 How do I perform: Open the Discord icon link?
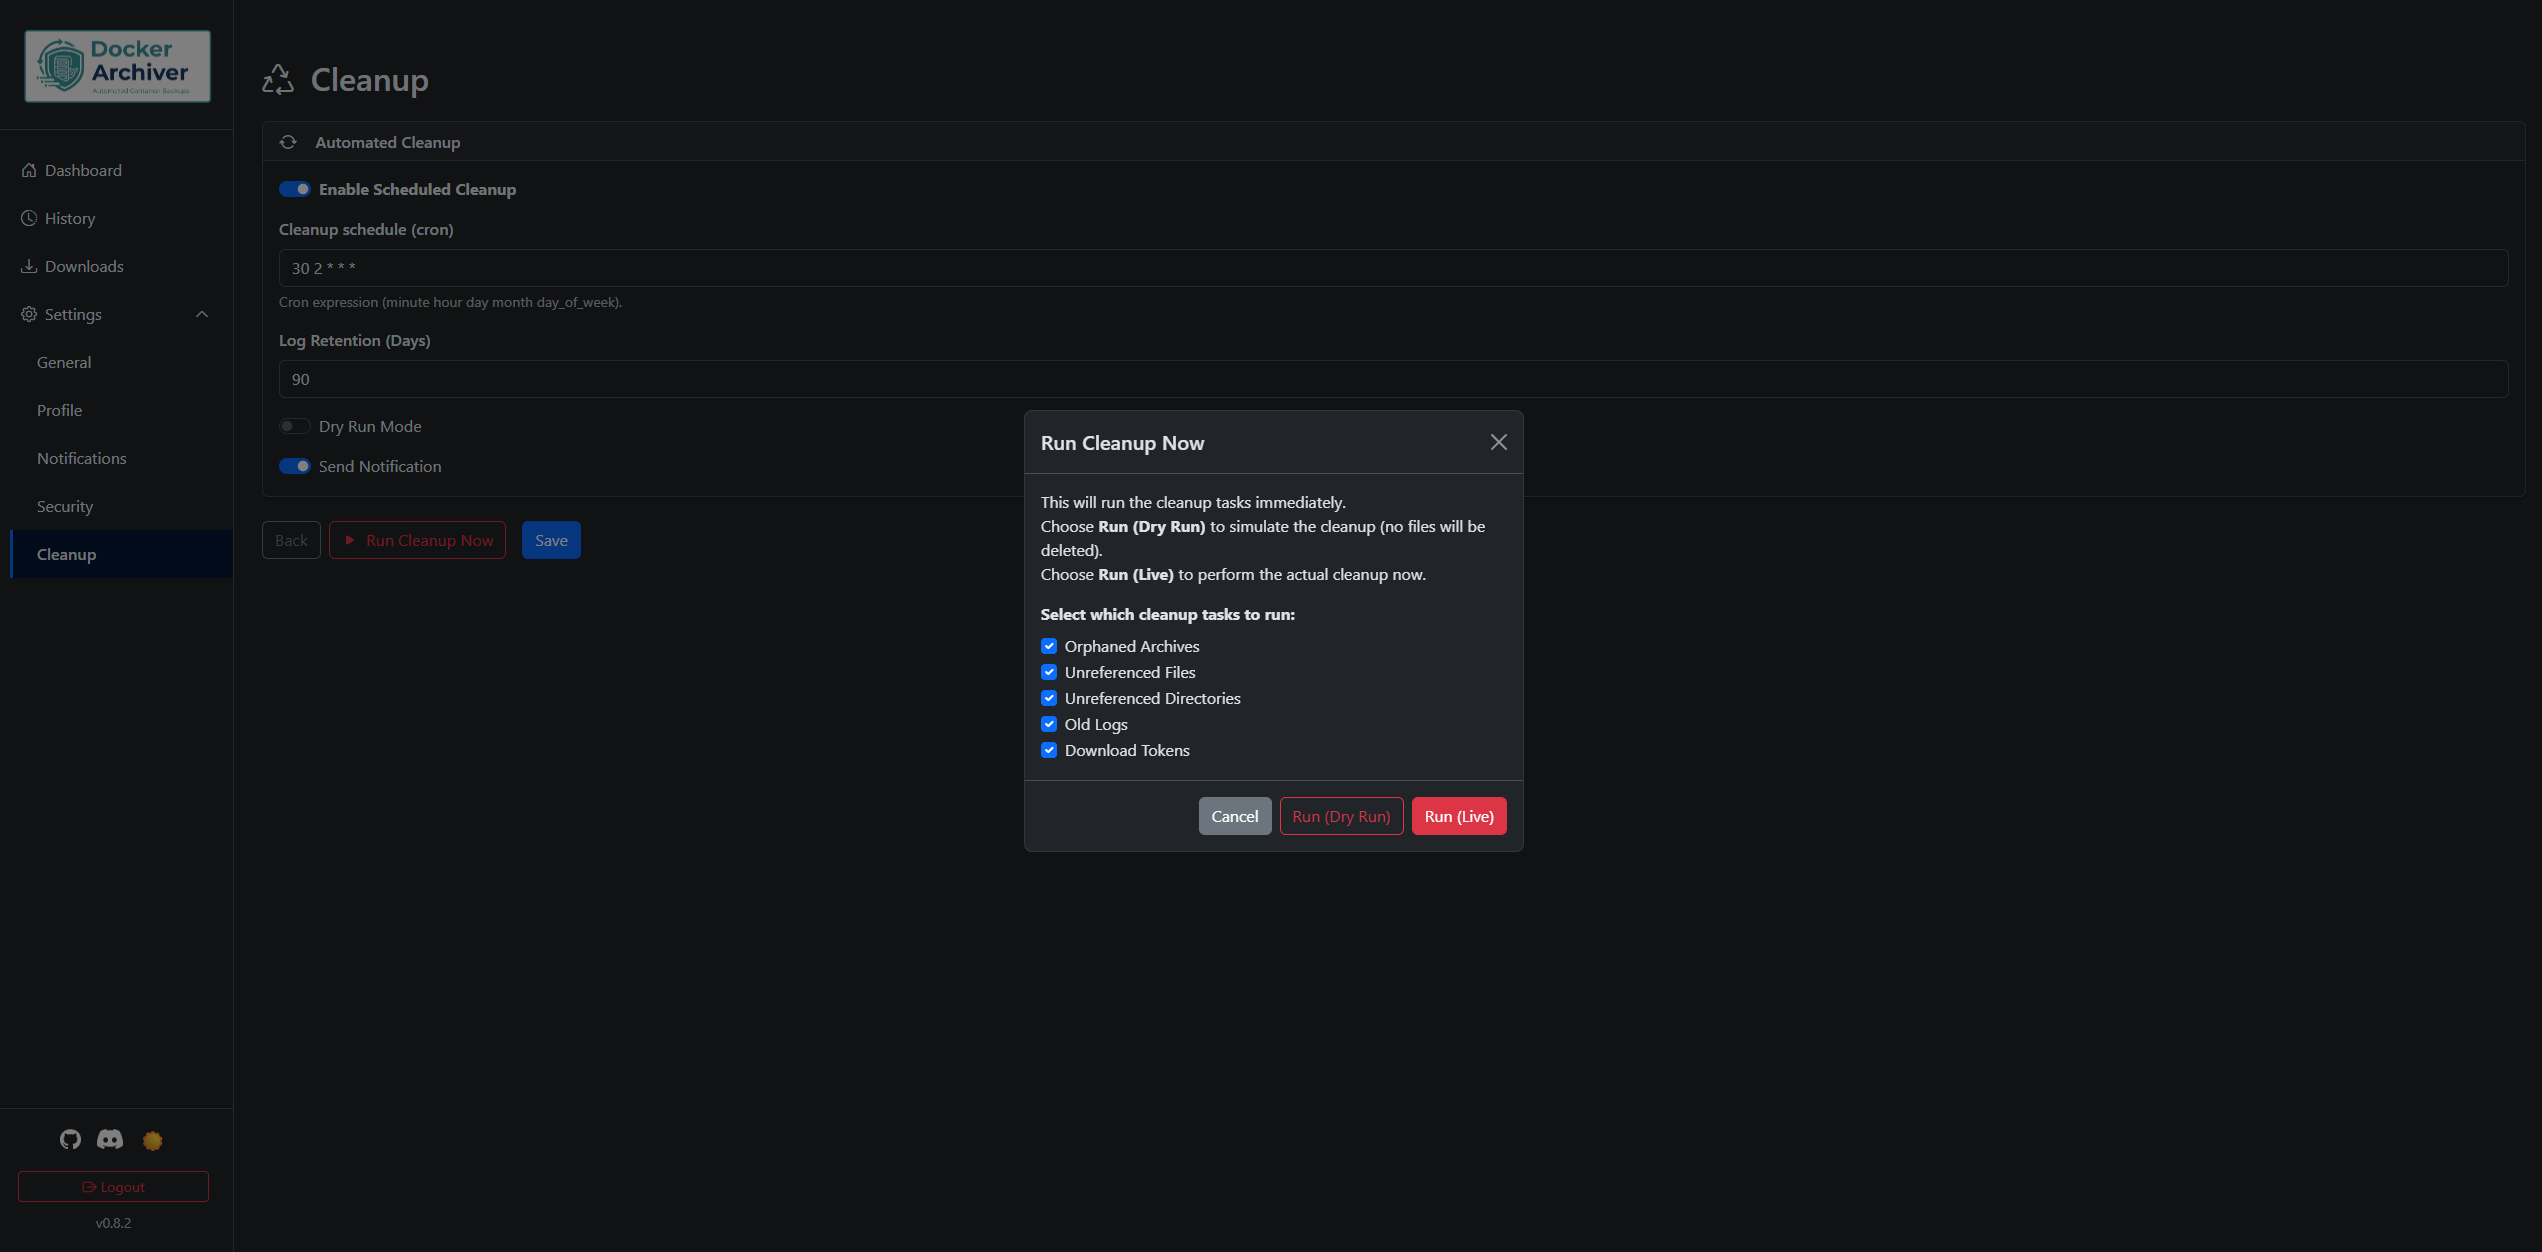coord(110,1139)
